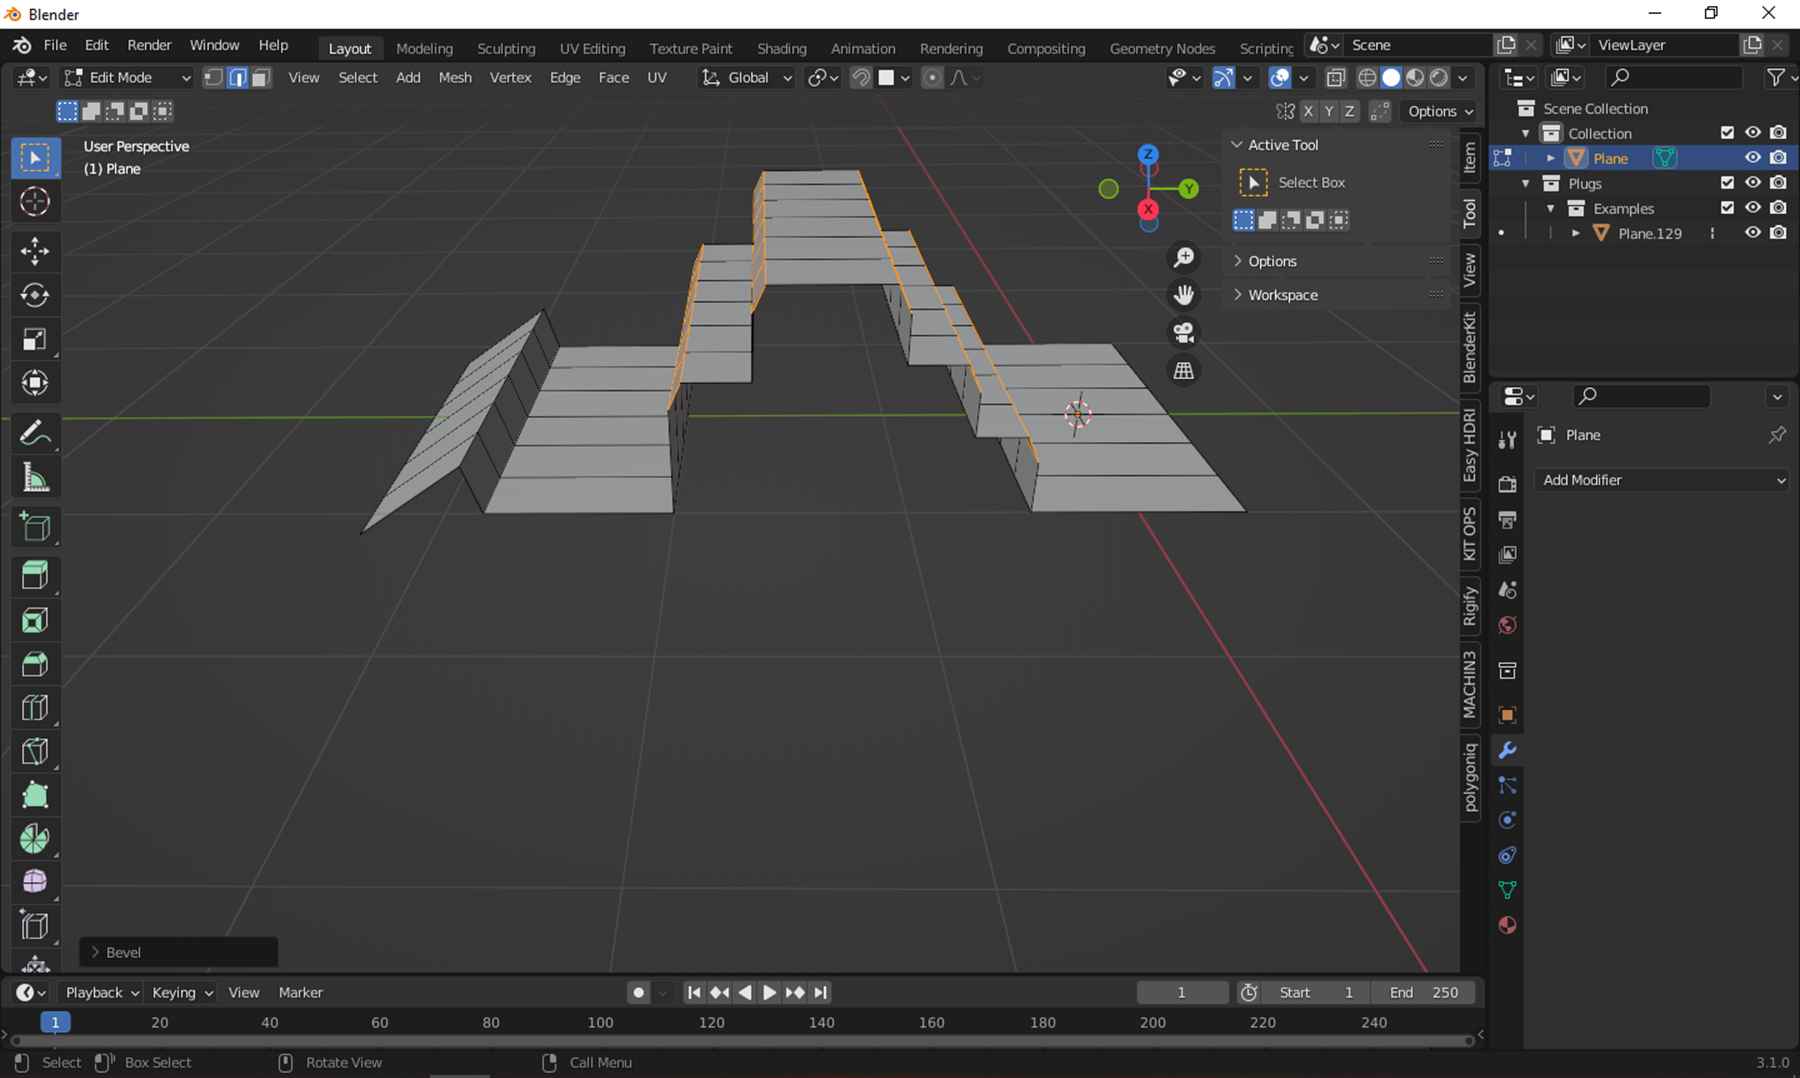Open the Render menu
Image resolution: width=1800 pixels, height=1078 pixels.
(x=149, y=45)
